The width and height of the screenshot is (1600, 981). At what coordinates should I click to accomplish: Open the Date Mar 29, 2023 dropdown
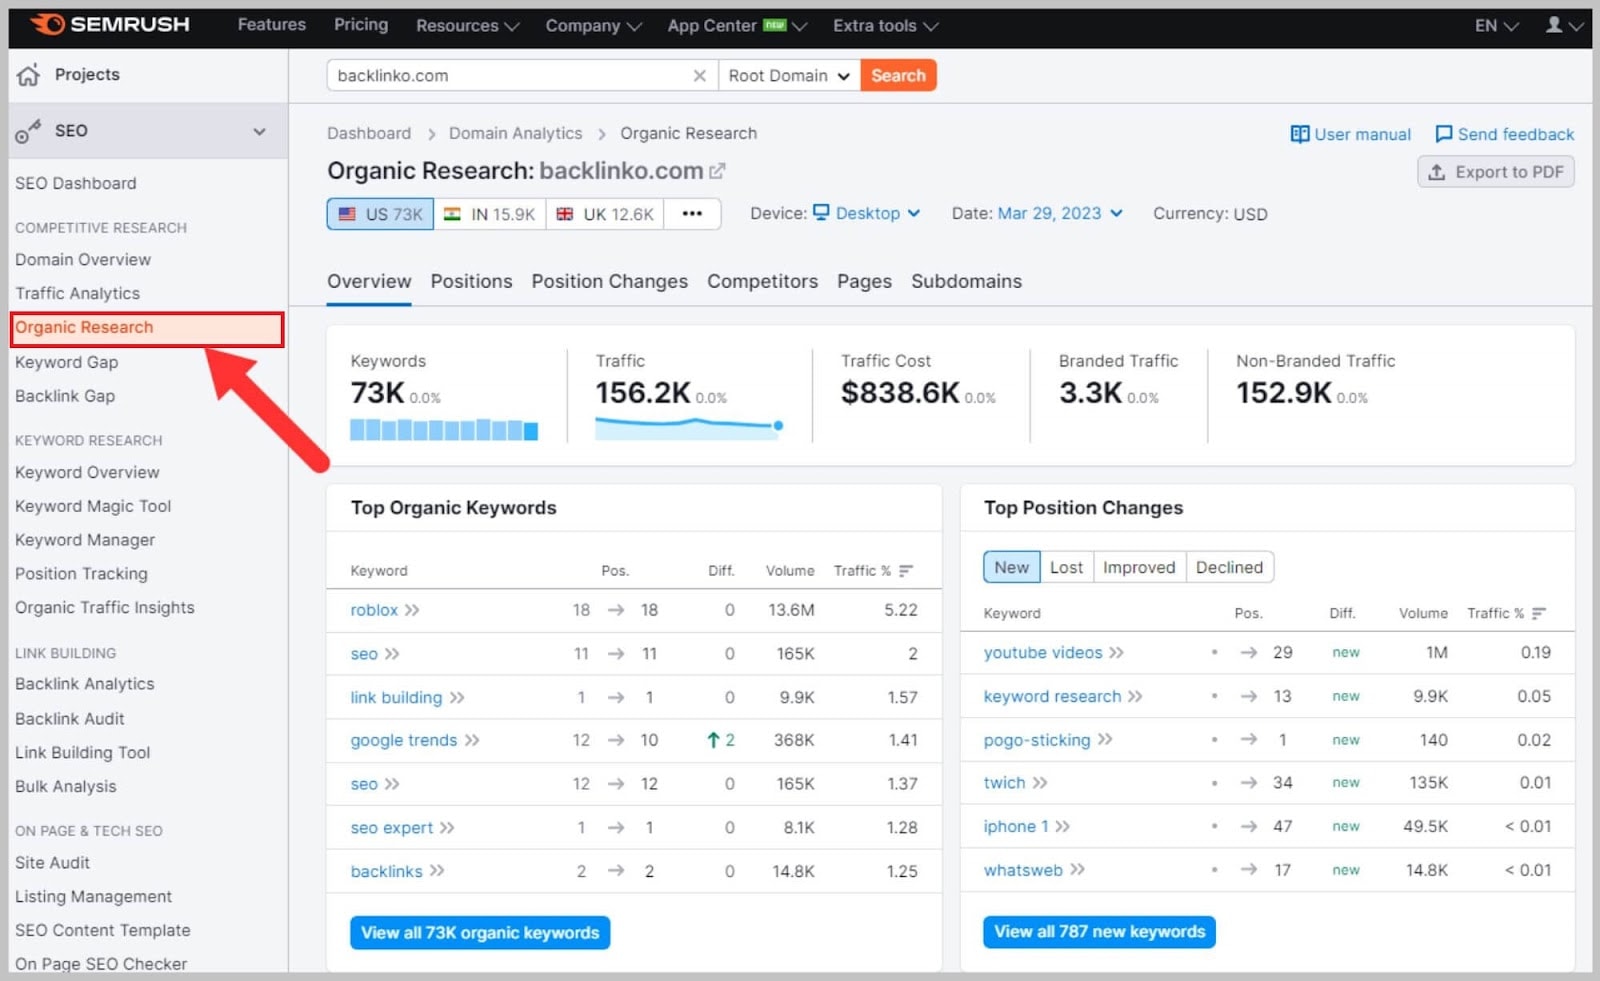click(x=1060, y=213)
